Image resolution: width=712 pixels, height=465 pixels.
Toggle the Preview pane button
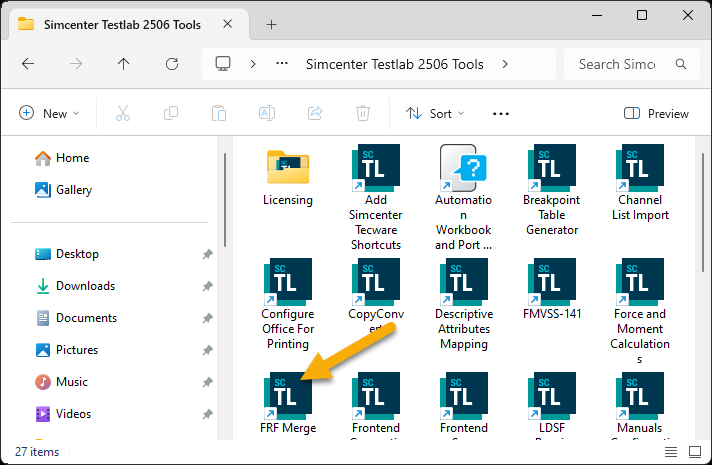tap(656, 114)
